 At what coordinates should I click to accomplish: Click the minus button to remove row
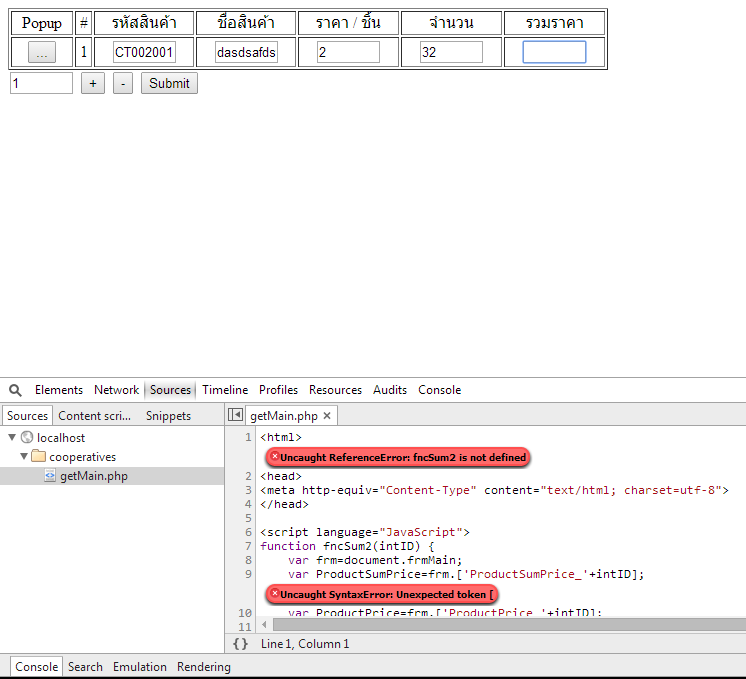pos(123,83)
